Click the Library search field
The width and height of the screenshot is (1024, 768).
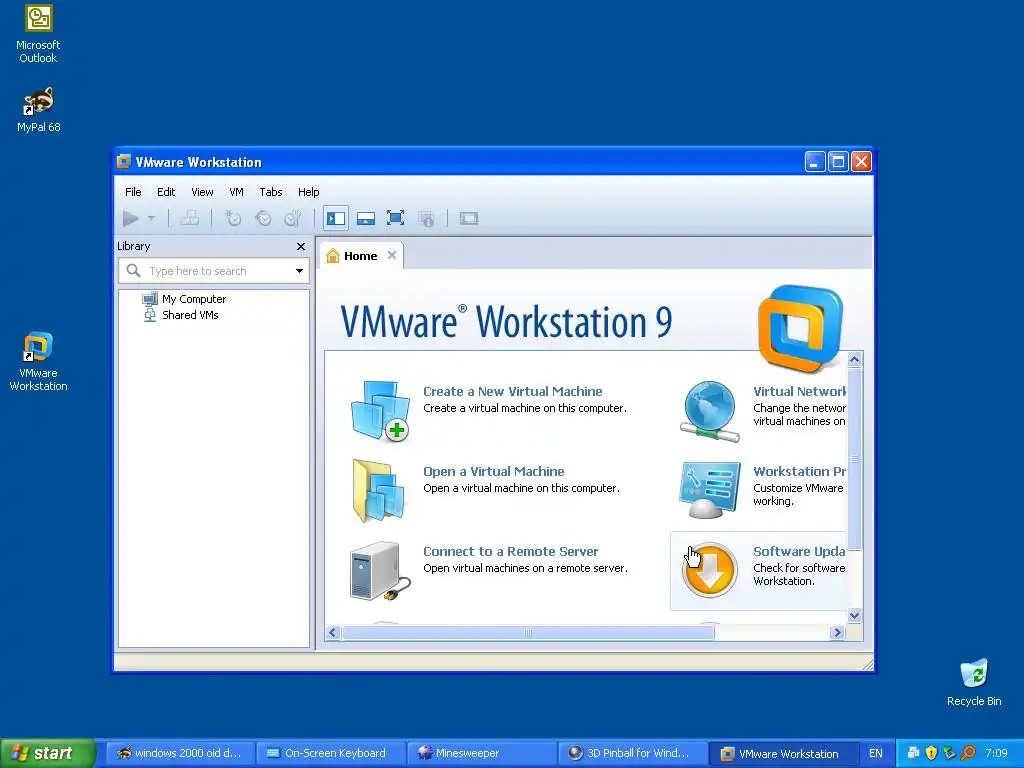coord(214,271)
